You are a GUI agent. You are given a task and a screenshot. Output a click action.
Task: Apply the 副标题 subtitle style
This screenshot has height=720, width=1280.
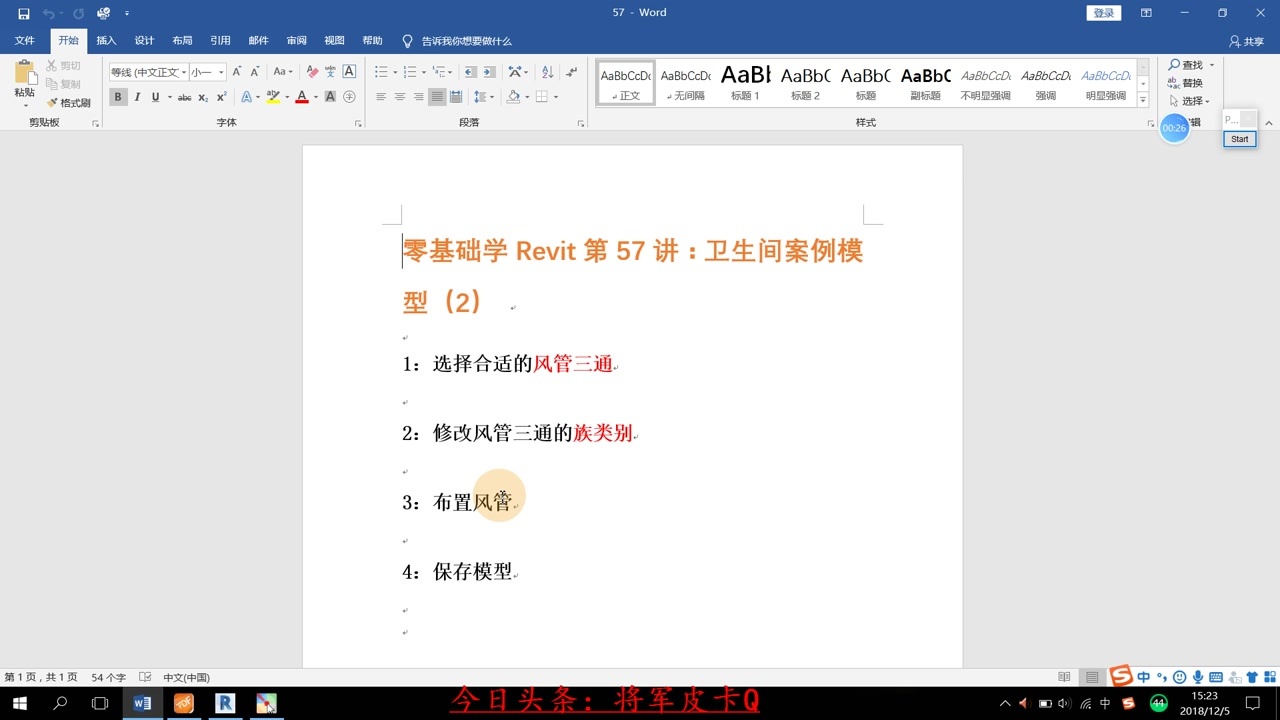pyautogui.click(x=926, y=81)
